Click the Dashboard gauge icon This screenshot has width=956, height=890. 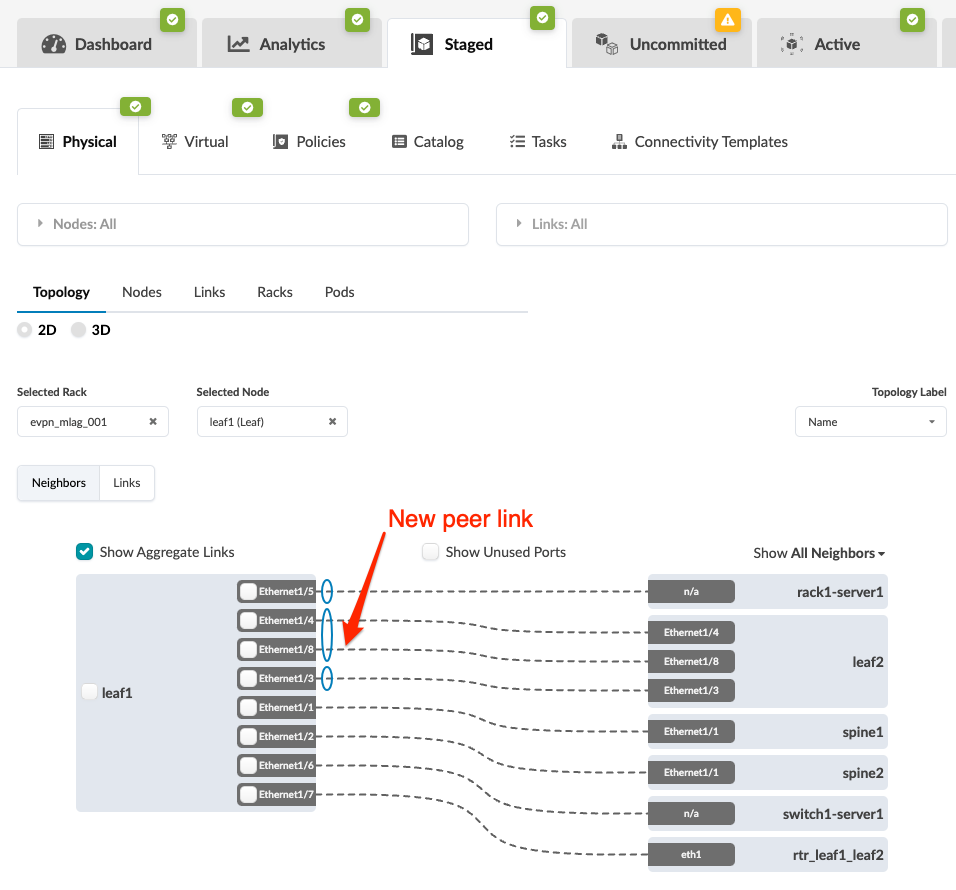(x=54, y=44)
